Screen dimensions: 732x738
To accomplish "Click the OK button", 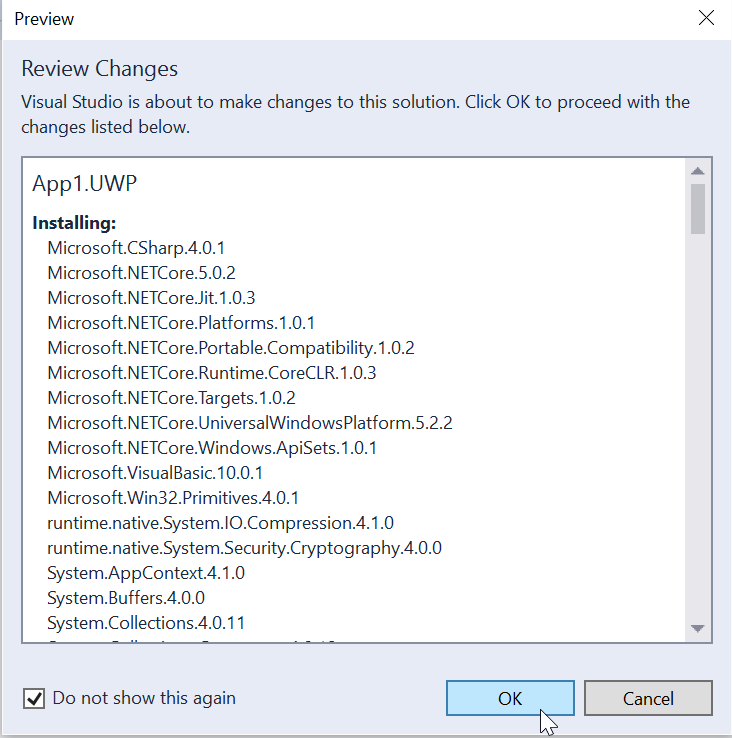I will [510, 698].
